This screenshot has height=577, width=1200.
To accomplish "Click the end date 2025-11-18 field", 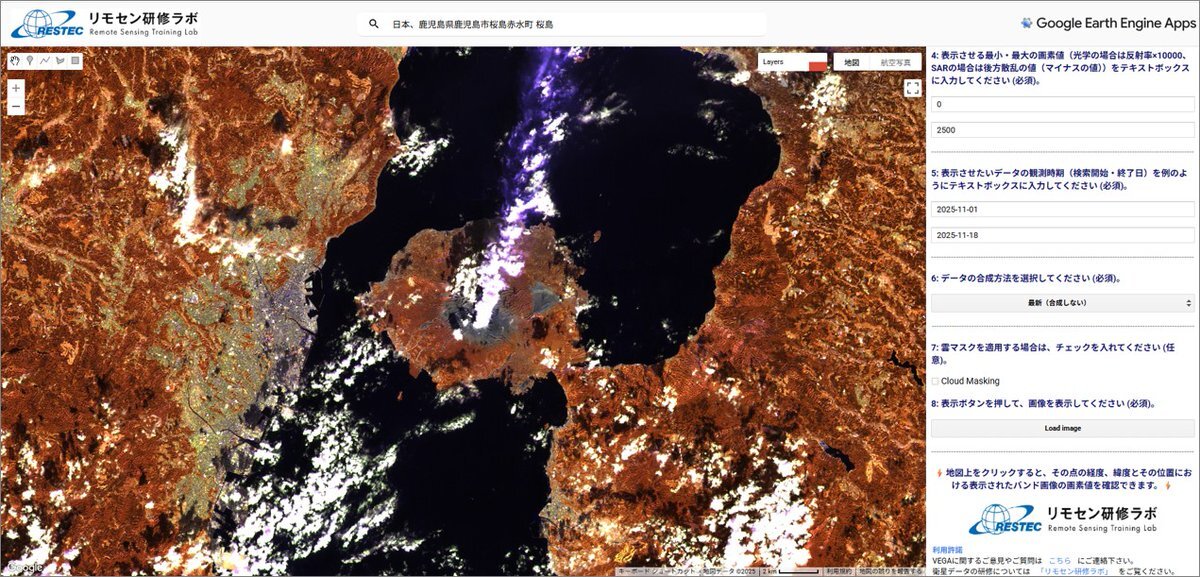I will (x=1062, y=235).
